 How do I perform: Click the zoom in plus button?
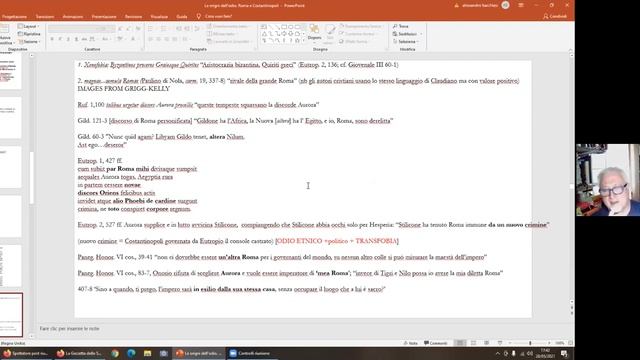pos(549,343)
